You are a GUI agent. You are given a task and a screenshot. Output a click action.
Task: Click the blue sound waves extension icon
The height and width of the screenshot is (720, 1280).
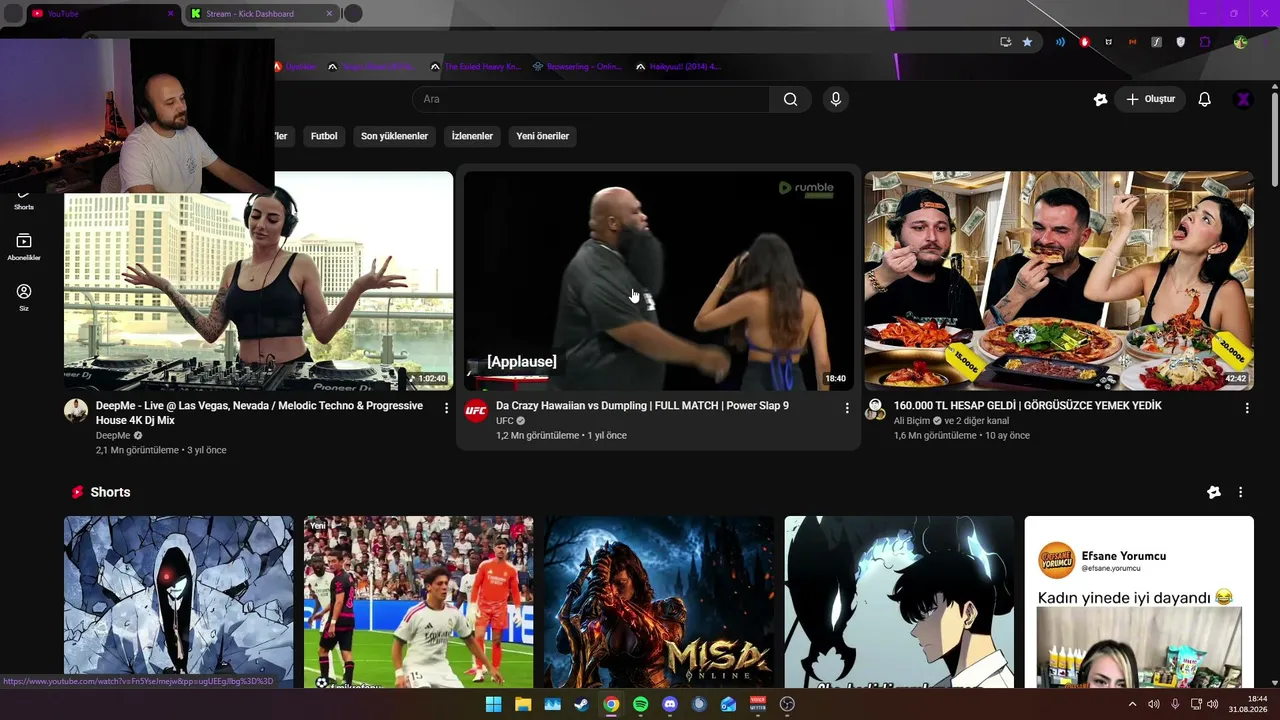[x=1060, y=42]
